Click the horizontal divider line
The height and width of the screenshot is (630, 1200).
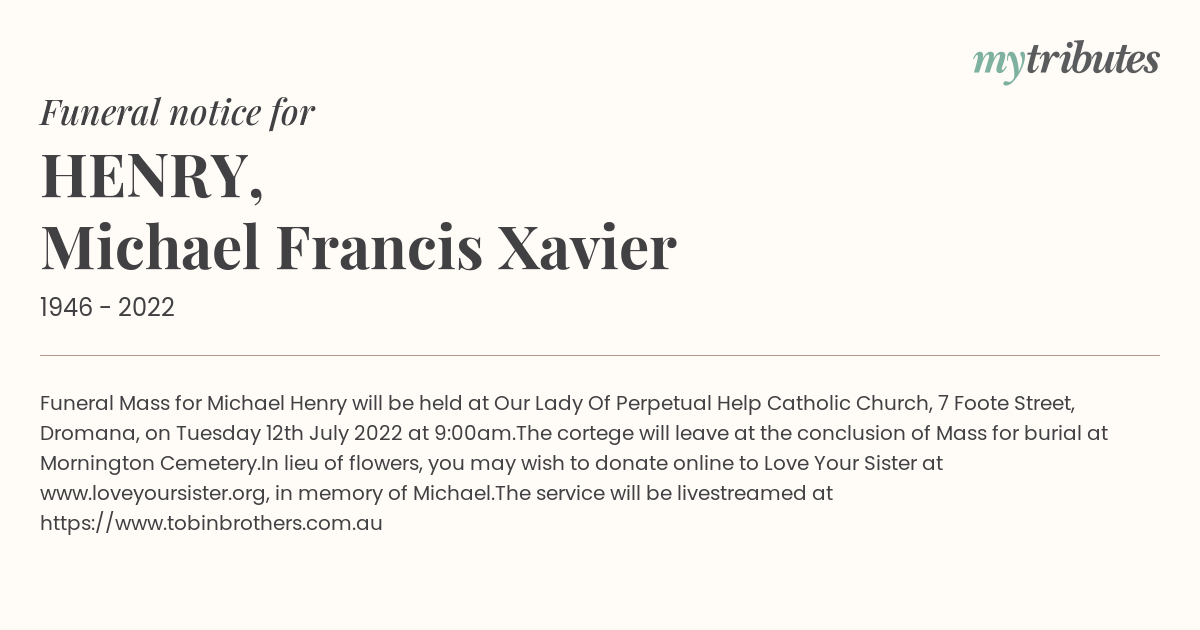pyautogui.click(x=600, y=355)
